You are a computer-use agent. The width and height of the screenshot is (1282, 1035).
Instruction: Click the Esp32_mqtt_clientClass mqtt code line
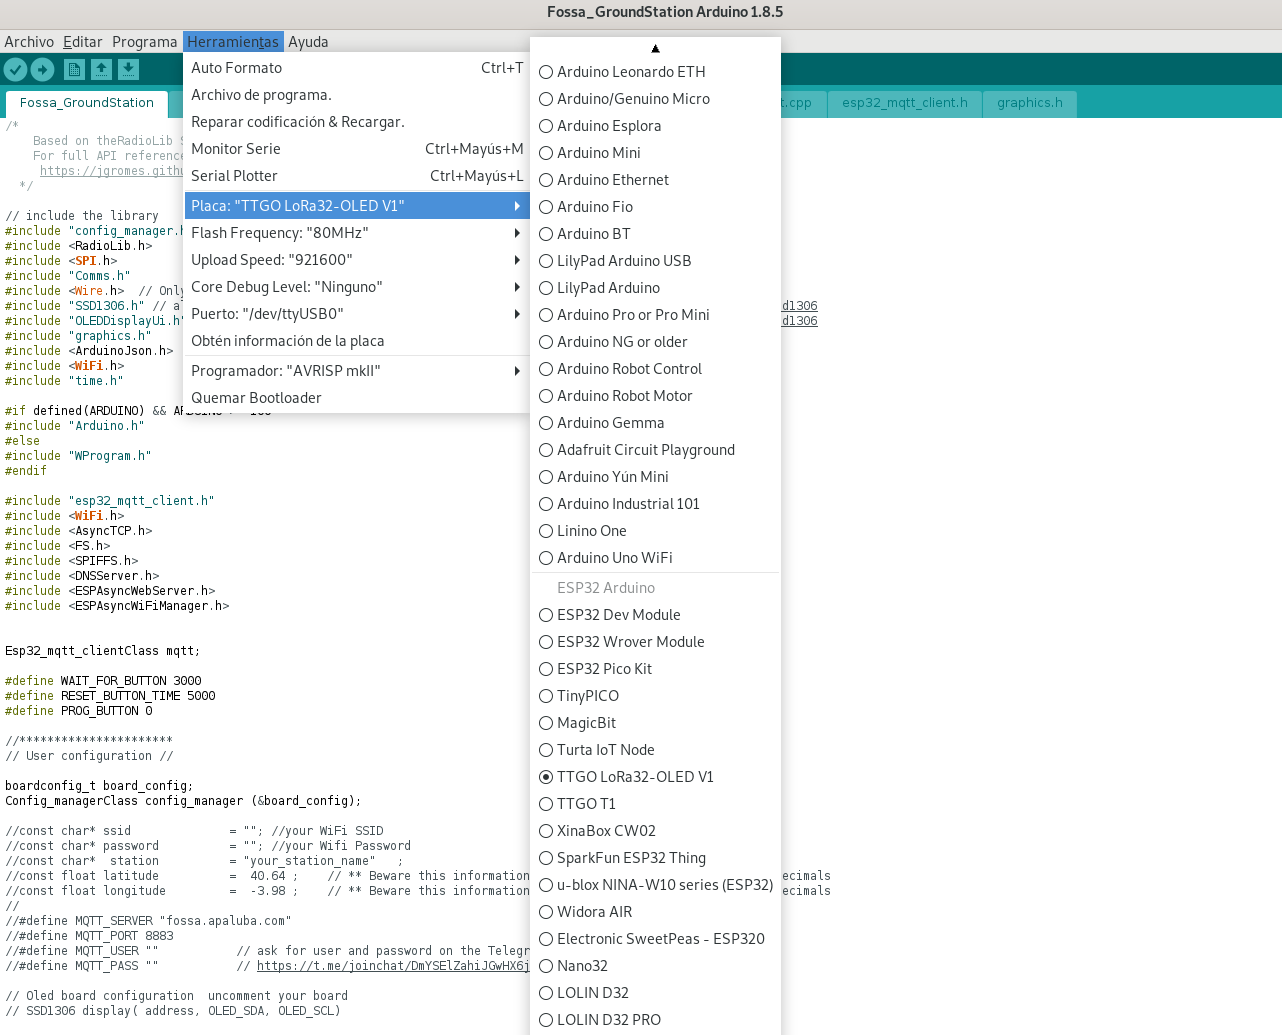[102, 651]
